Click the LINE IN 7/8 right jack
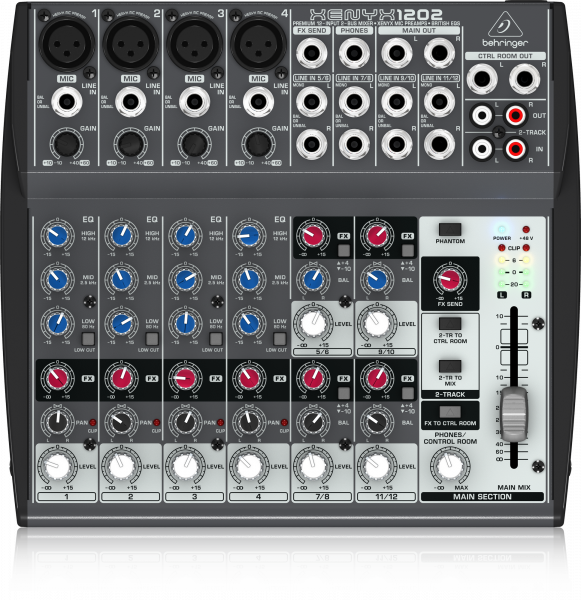 (x=354, y=144)
